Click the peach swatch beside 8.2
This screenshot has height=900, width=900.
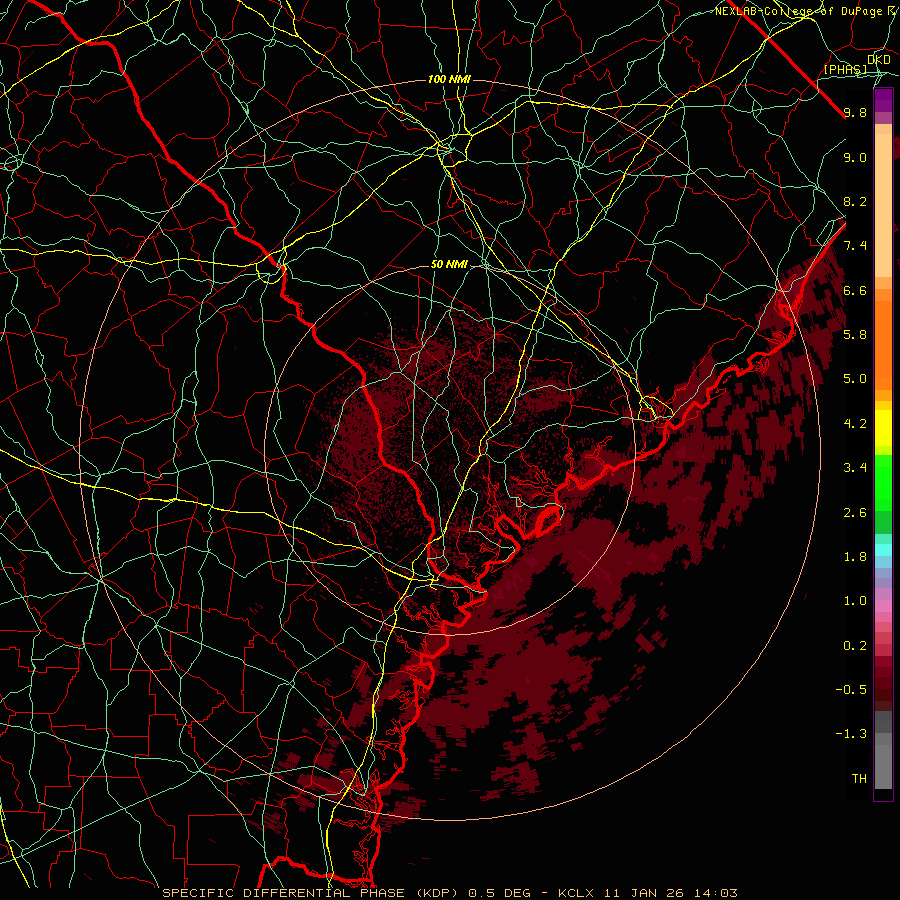[x=883, y=205]
